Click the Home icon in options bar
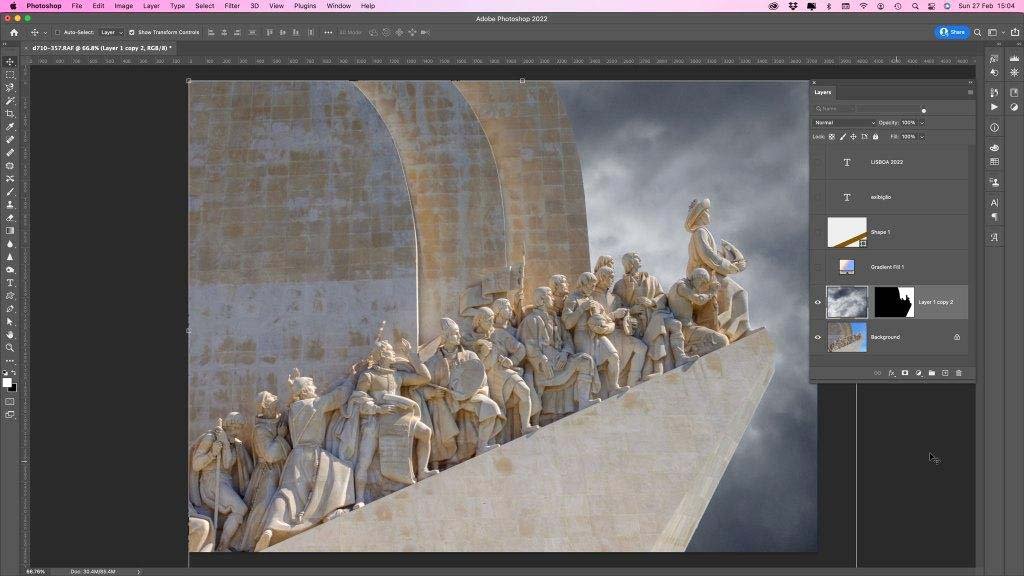Screen dimensions: 1024x576 (x=14, y=32)
